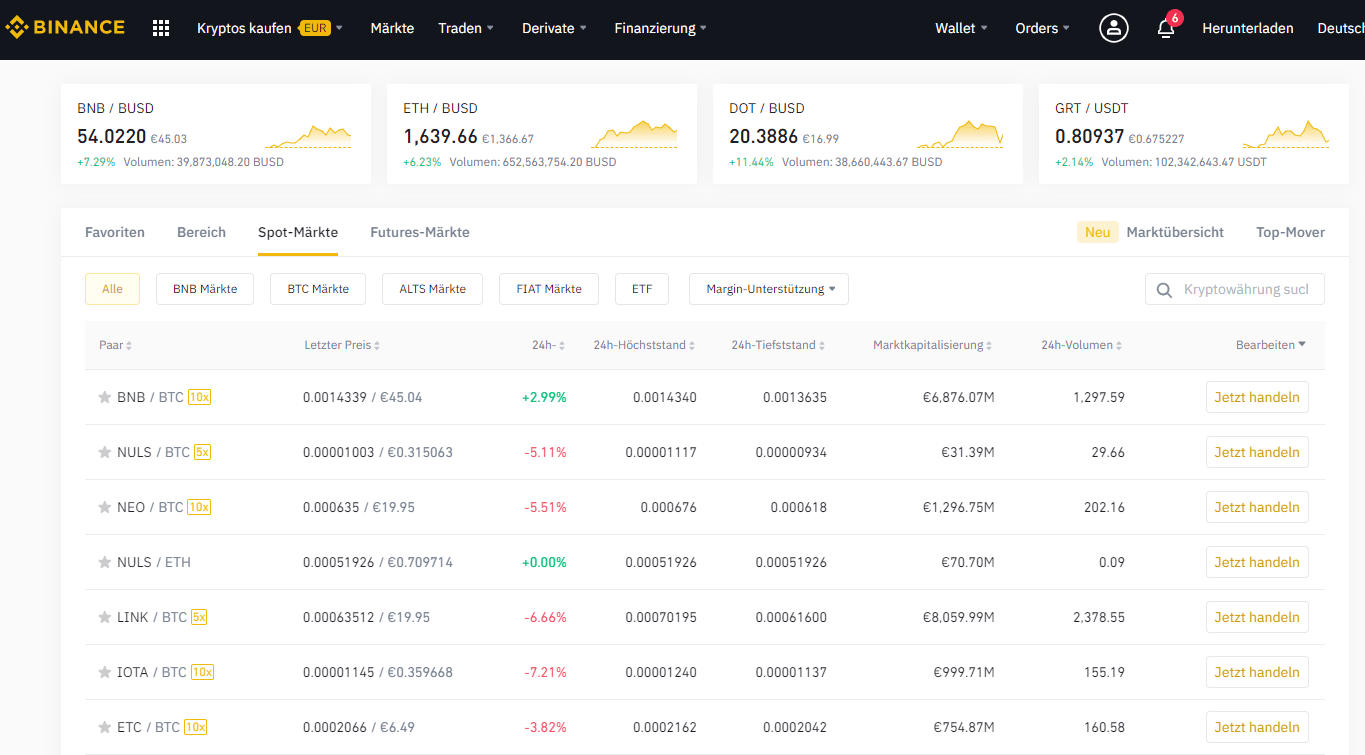Click the 10x margin badge on BNB / BTC
The height and width of the screenshot is (755, 1365).
coord(199,397)
